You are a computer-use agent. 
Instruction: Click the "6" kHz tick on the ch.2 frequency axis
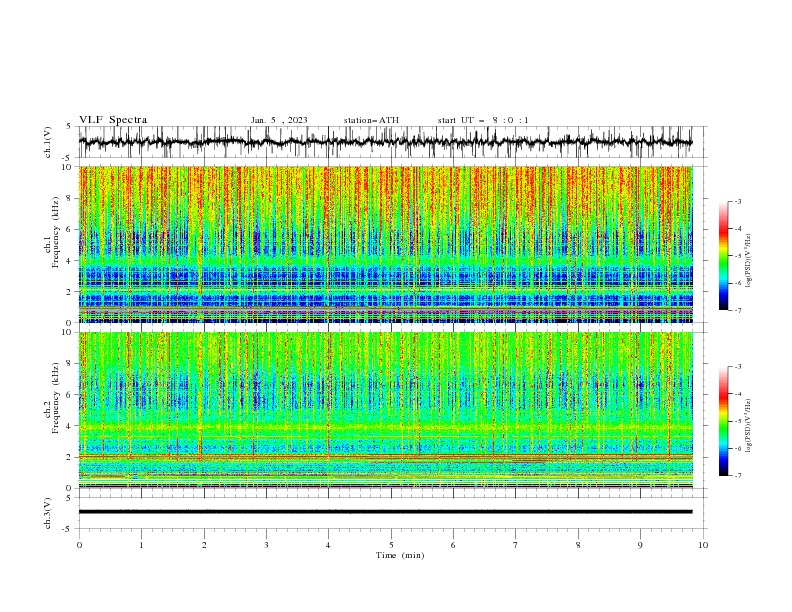[71, 395]
